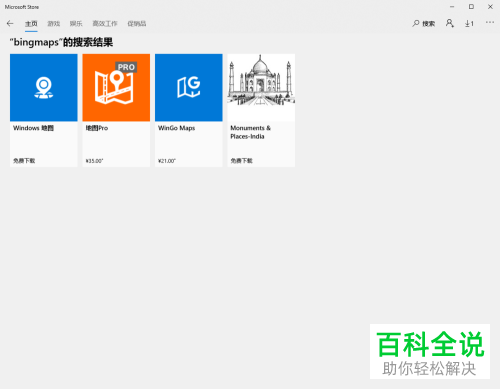Viewport: 500px width, 389px height.
Task: Open the 促销品 deals tab
Action: [137, 24]
